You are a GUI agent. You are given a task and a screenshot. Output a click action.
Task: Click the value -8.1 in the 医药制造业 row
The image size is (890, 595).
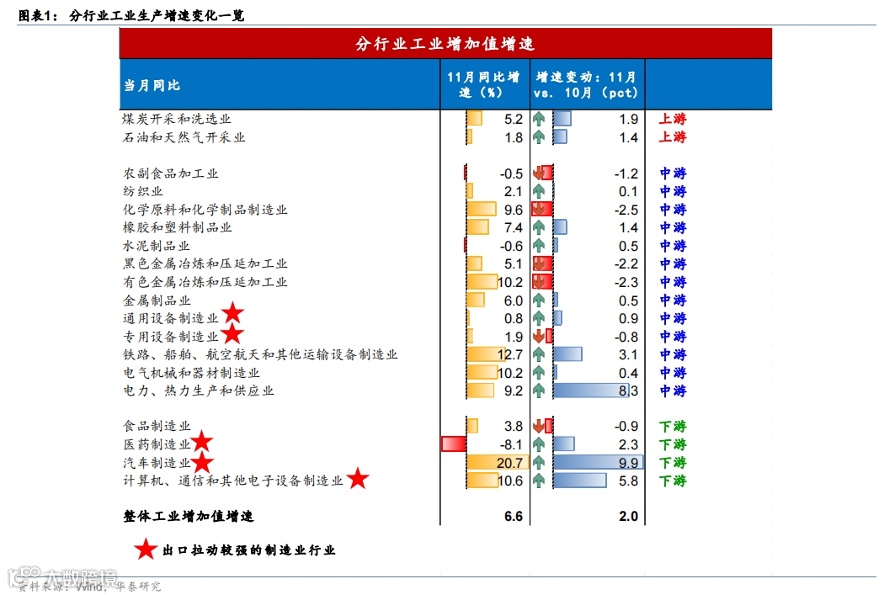point(511,444)
